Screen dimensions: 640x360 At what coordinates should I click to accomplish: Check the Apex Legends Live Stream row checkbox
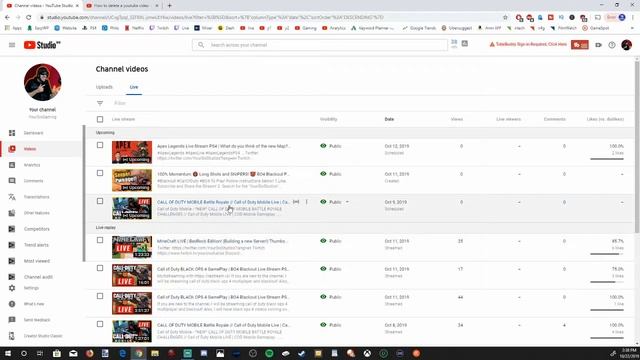(100, 145)
